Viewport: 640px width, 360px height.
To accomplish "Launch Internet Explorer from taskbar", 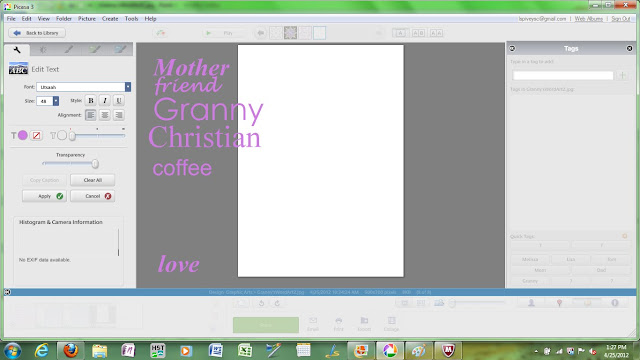I will click(x=42, y=351).
